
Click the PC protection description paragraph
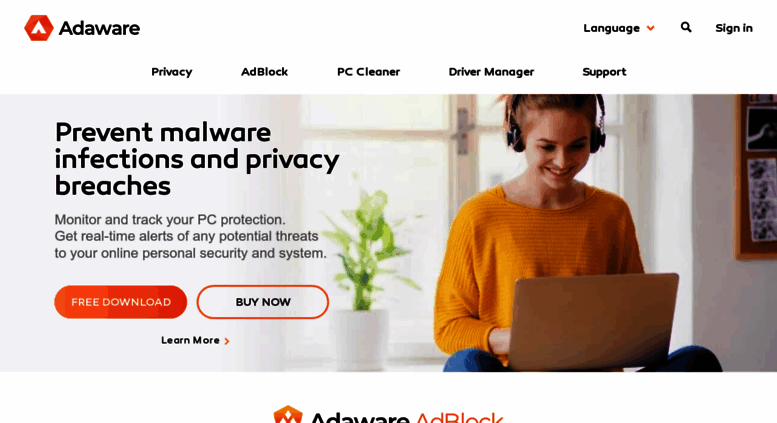coord(190,236)
